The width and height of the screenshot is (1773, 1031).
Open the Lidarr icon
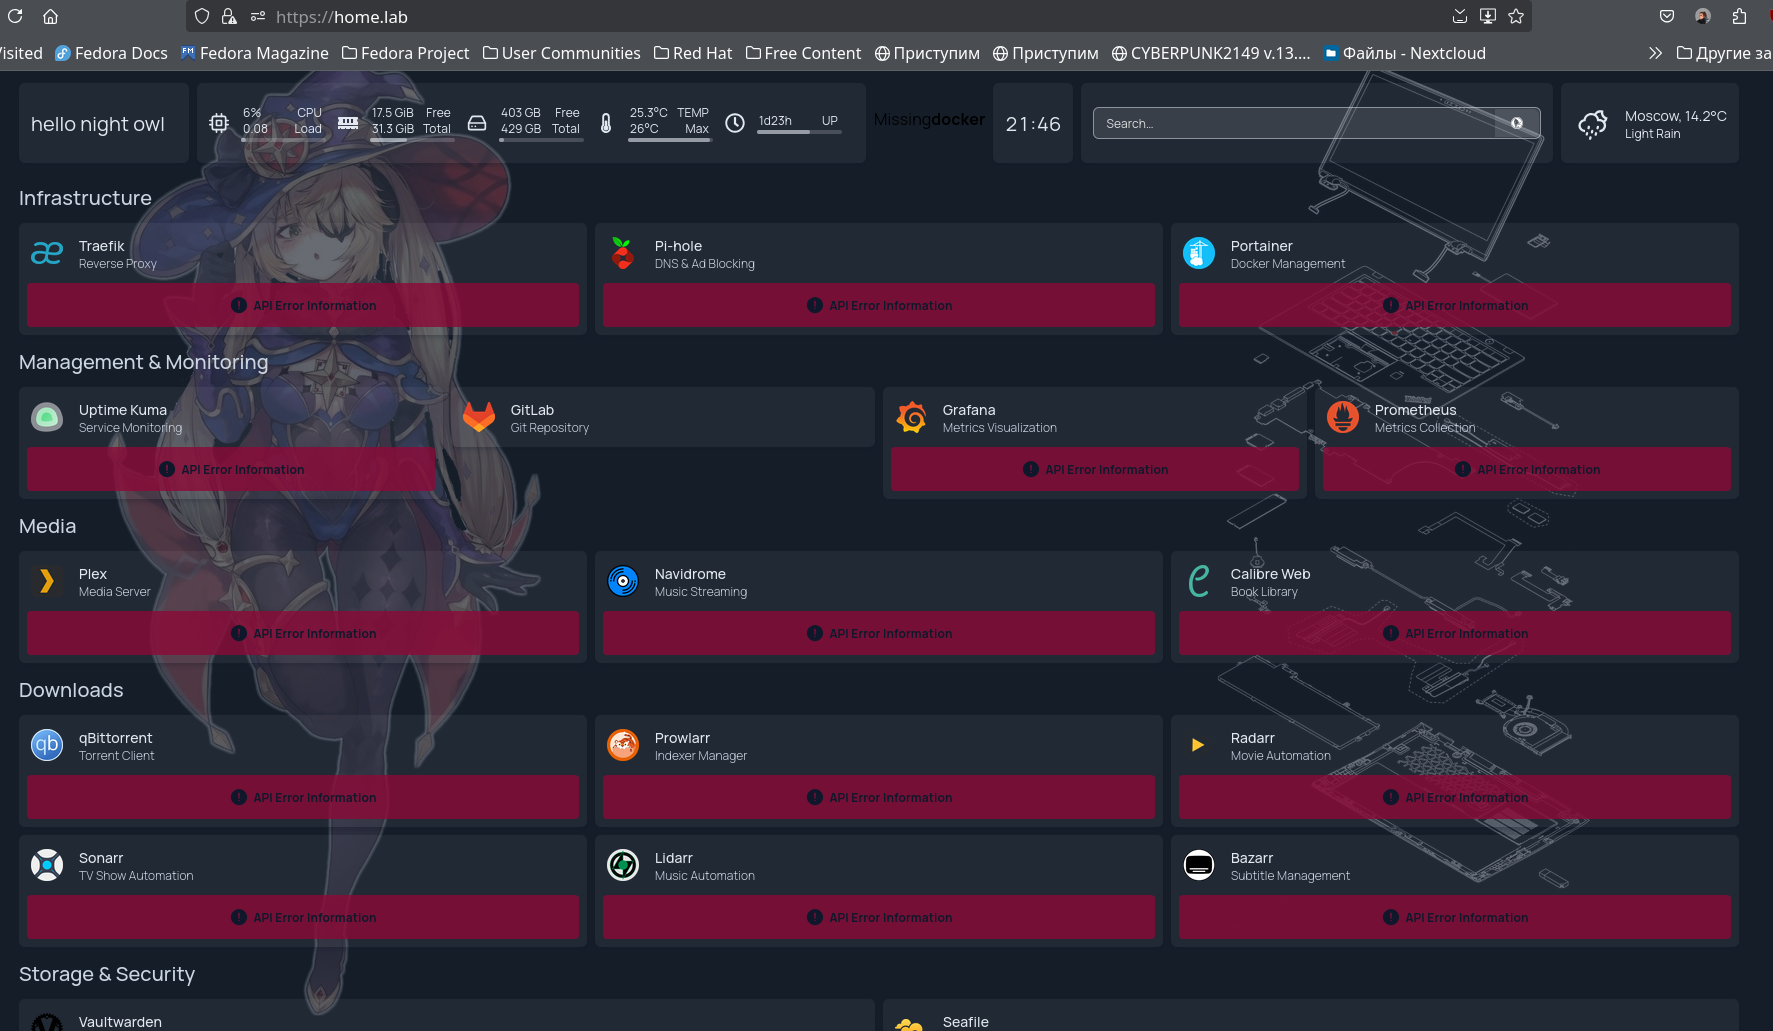coord(623,866)
